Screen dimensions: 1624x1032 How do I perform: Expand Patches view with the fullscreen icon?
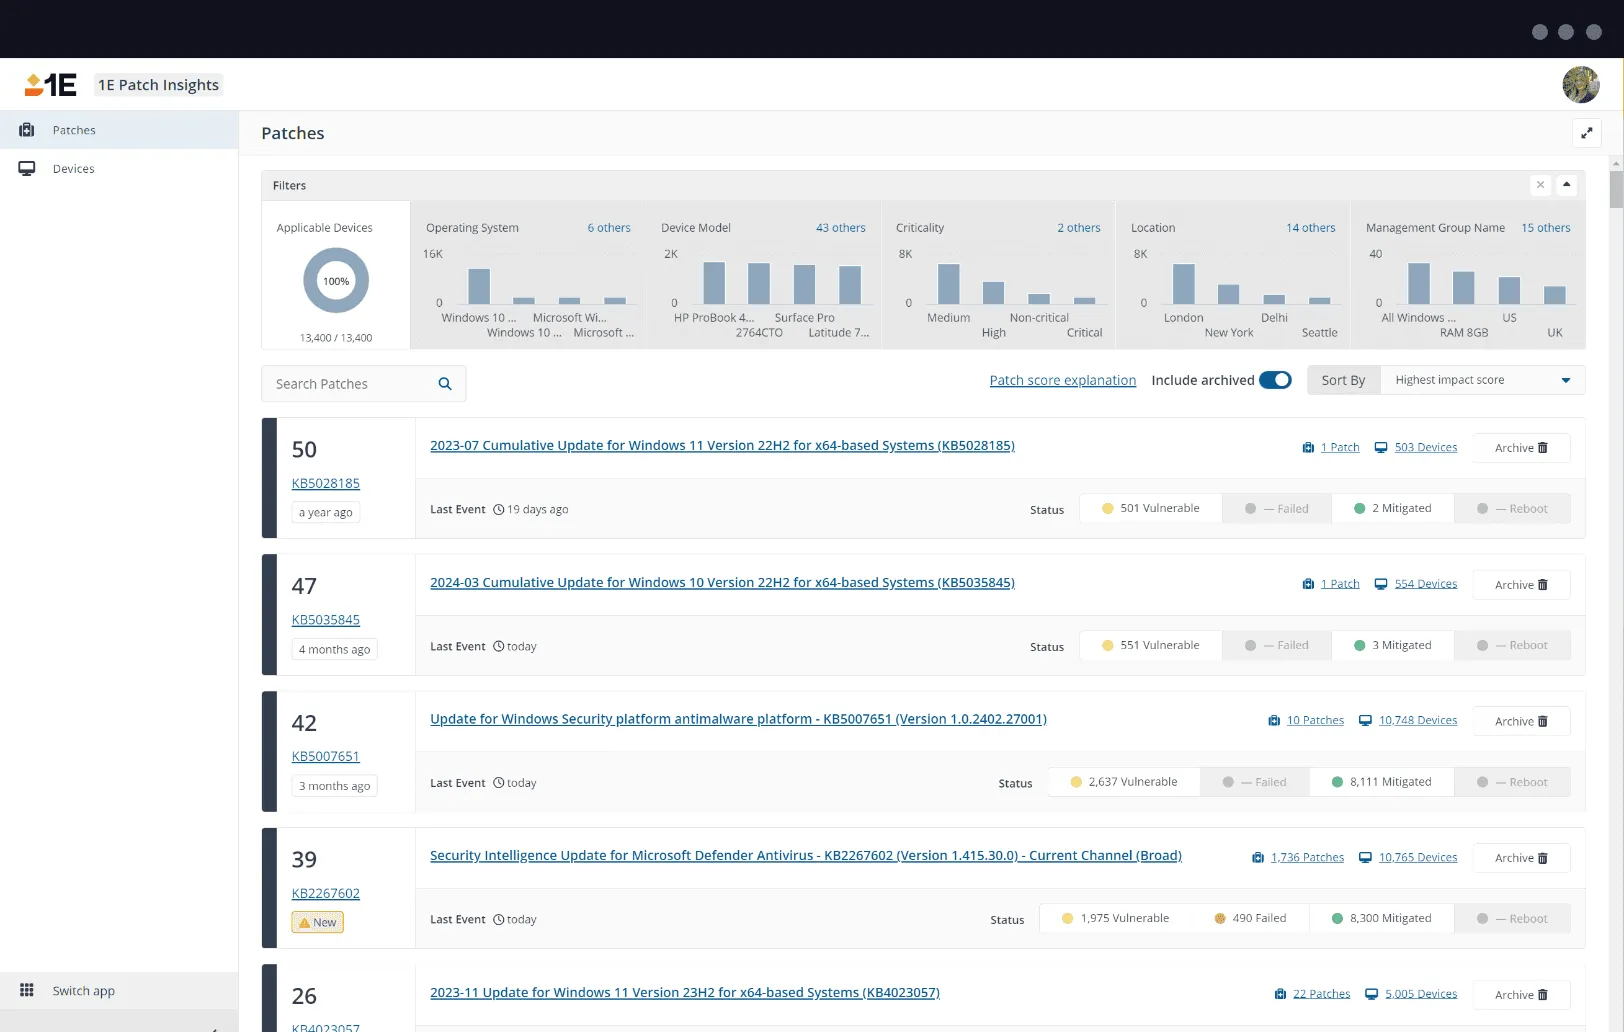[x=1587, y=132]
